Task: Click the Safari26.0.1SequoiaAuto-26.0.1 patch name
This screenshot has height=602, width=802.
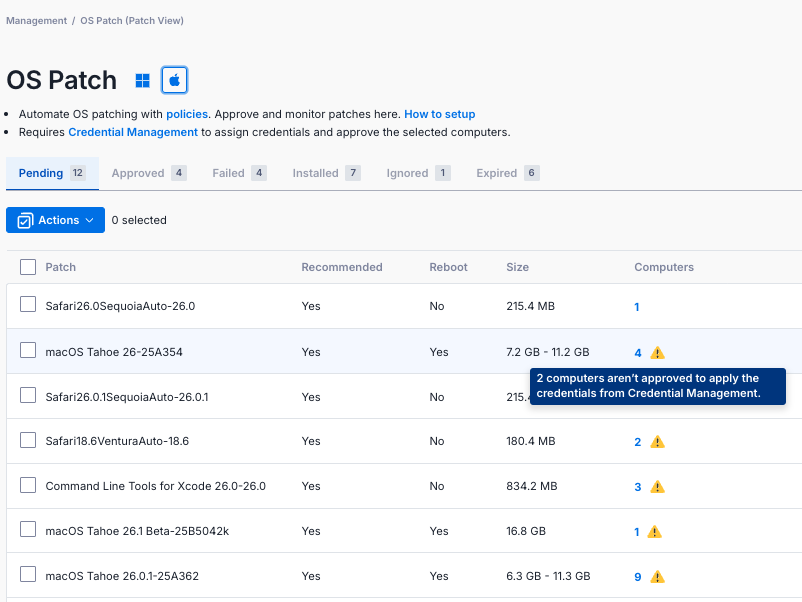Action: pyautogui.click(x=127, y=397)
